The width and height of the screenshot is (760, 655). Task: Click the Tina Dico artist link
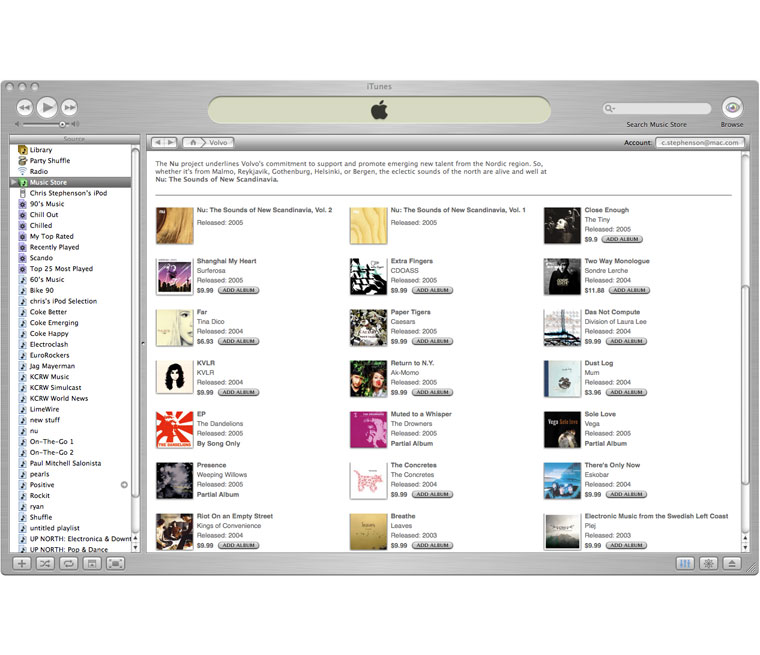210,322
